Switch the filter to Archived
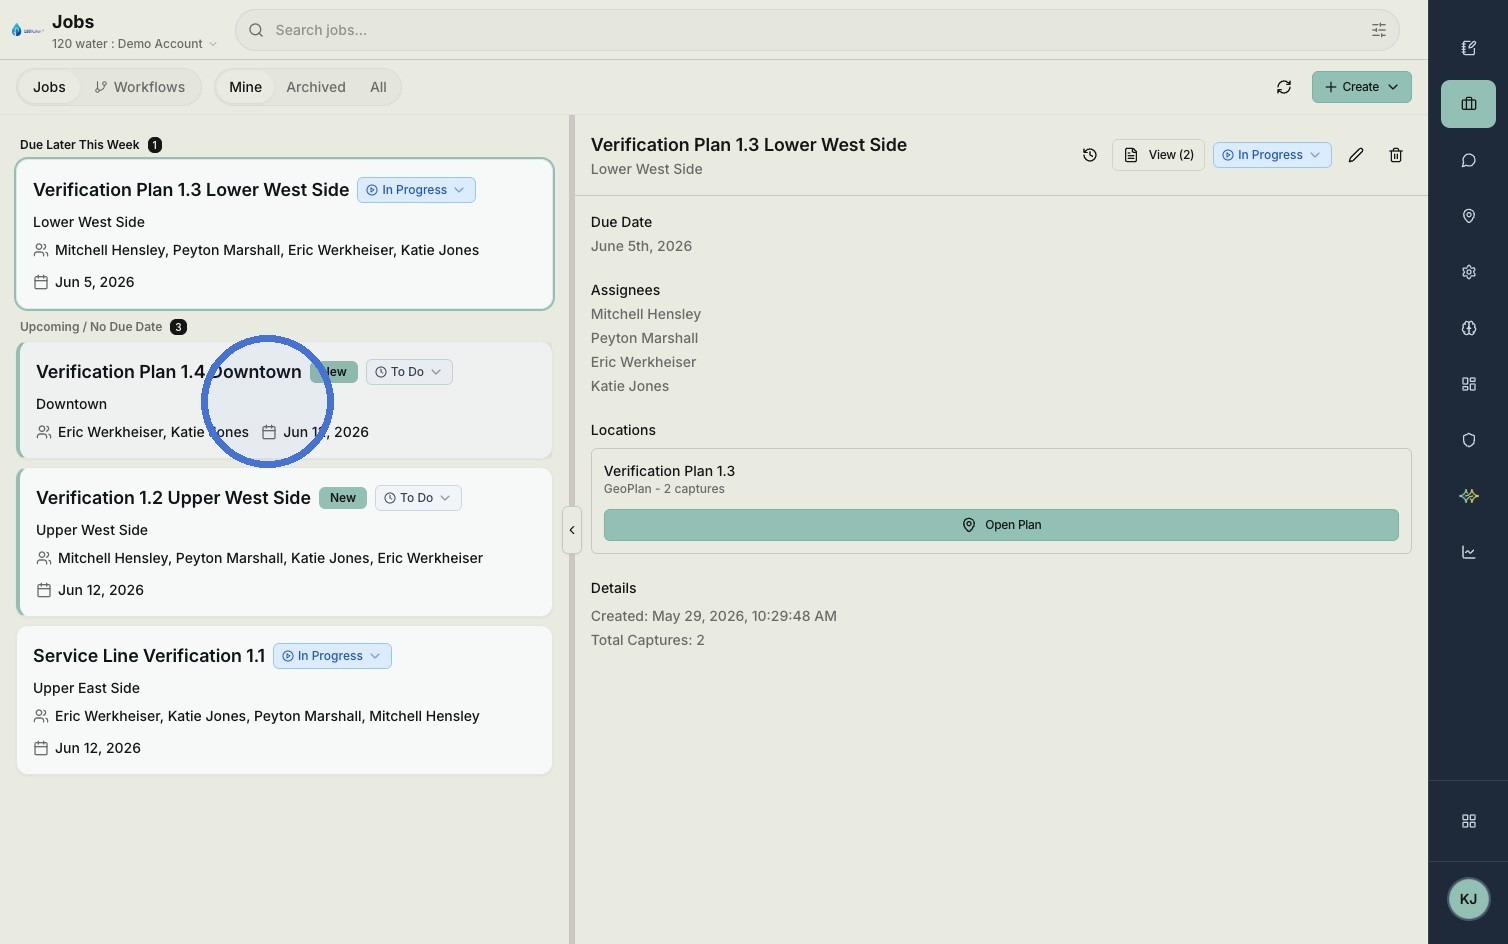 pos(316,87)
